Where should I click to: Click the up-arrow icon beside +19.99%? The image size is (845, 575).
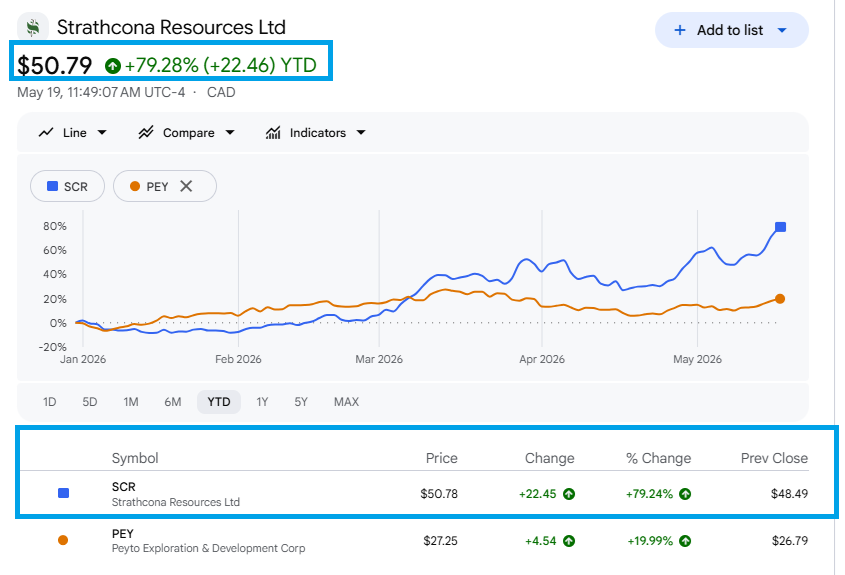point(685,541)
